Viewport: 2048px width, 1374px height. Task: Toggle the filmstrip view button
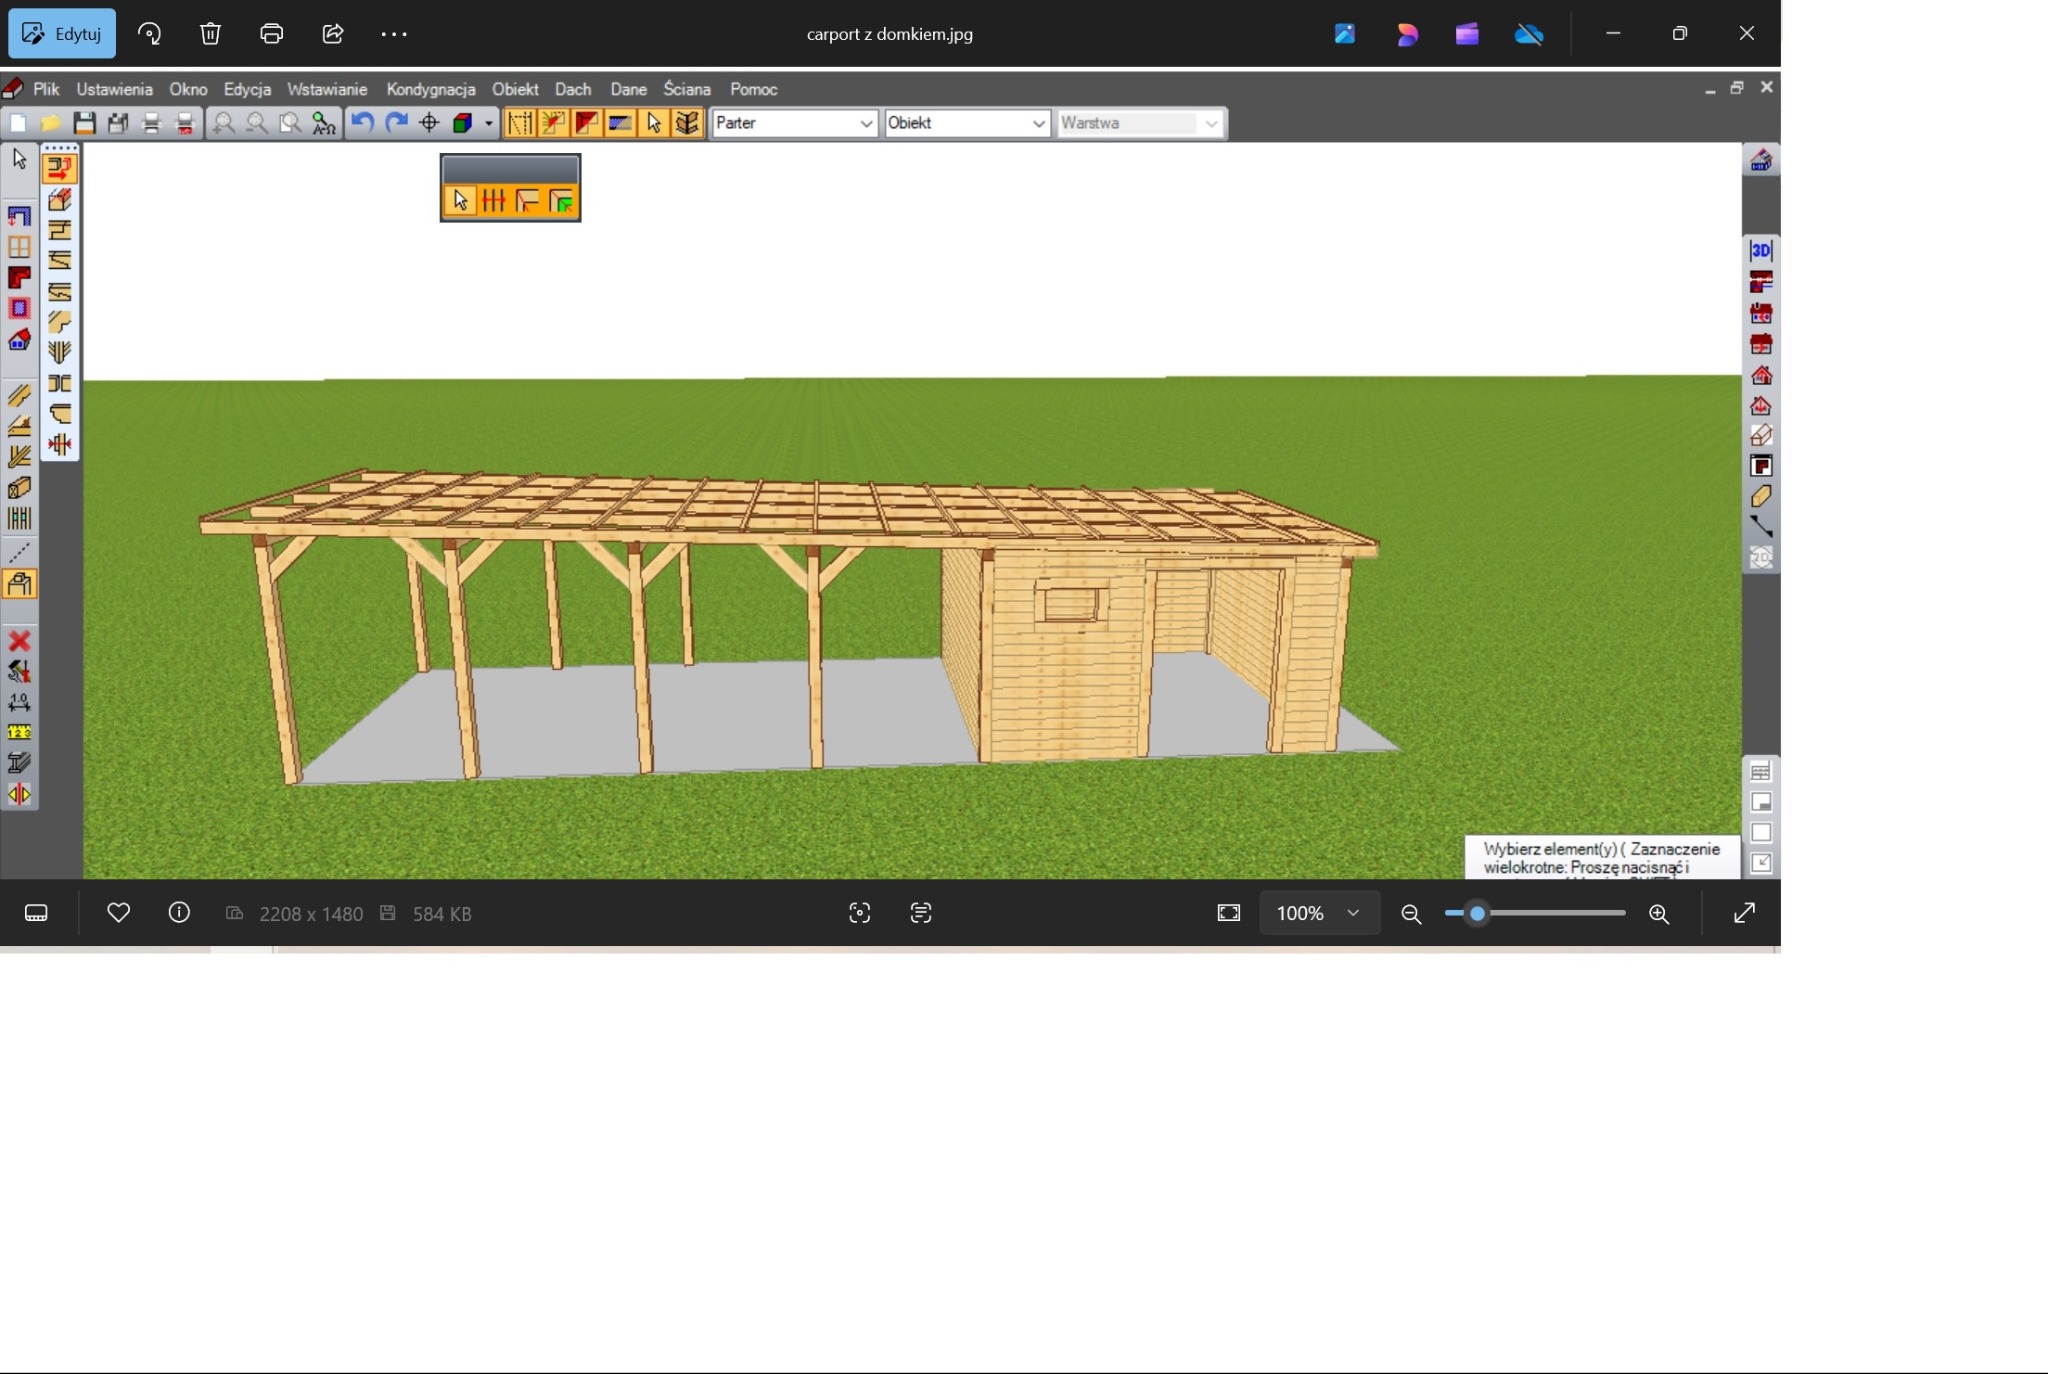(36, 913)
